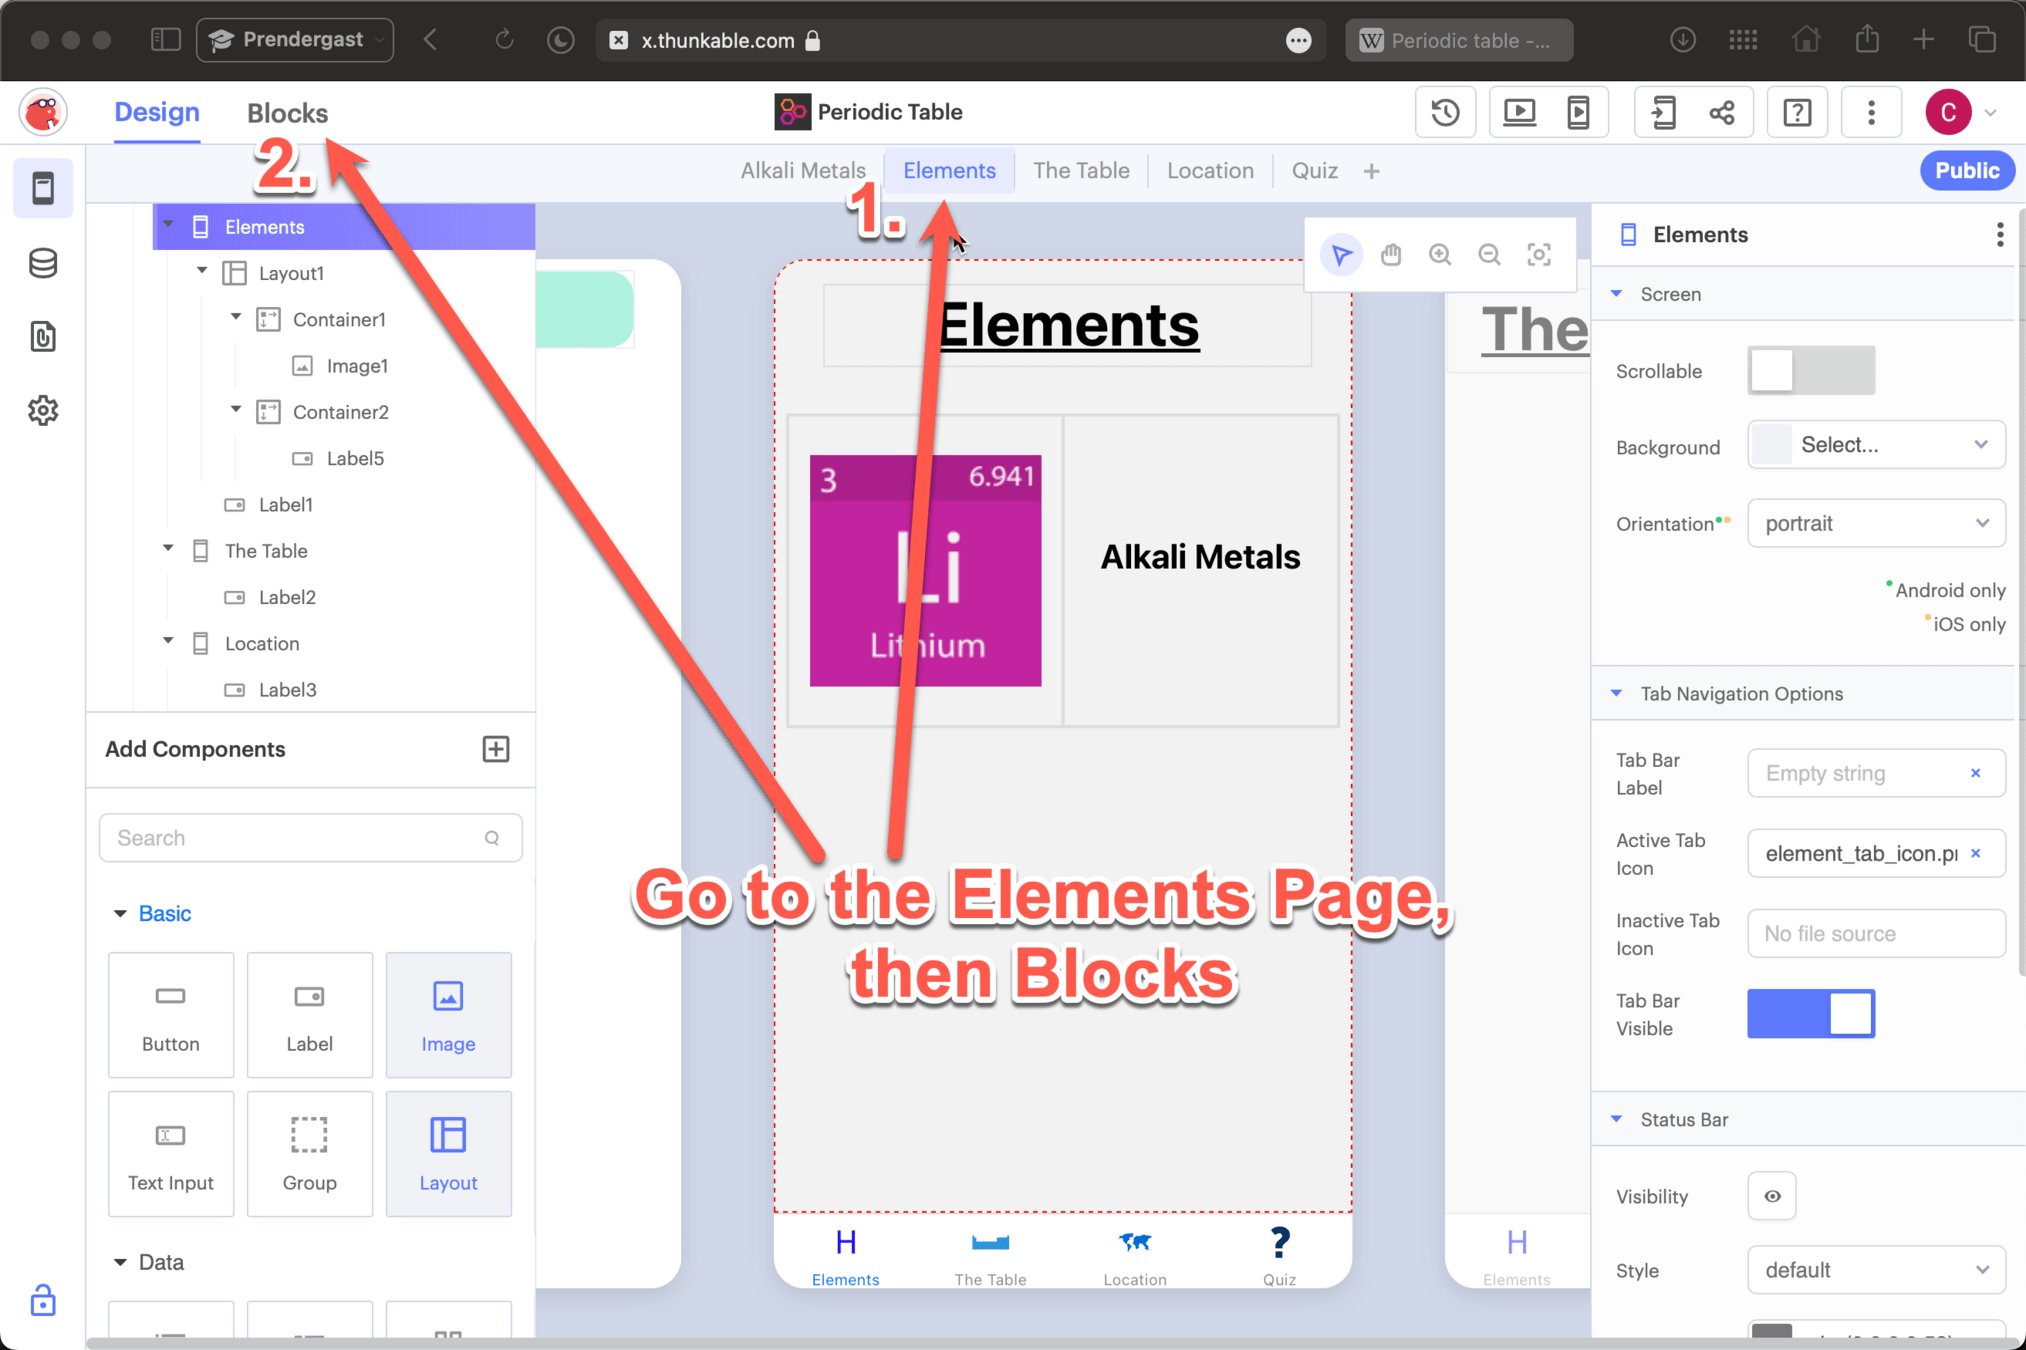2026x1350 pixels.
Task: Collapse Tab Navigation Options section
Action: (1617, 693)
